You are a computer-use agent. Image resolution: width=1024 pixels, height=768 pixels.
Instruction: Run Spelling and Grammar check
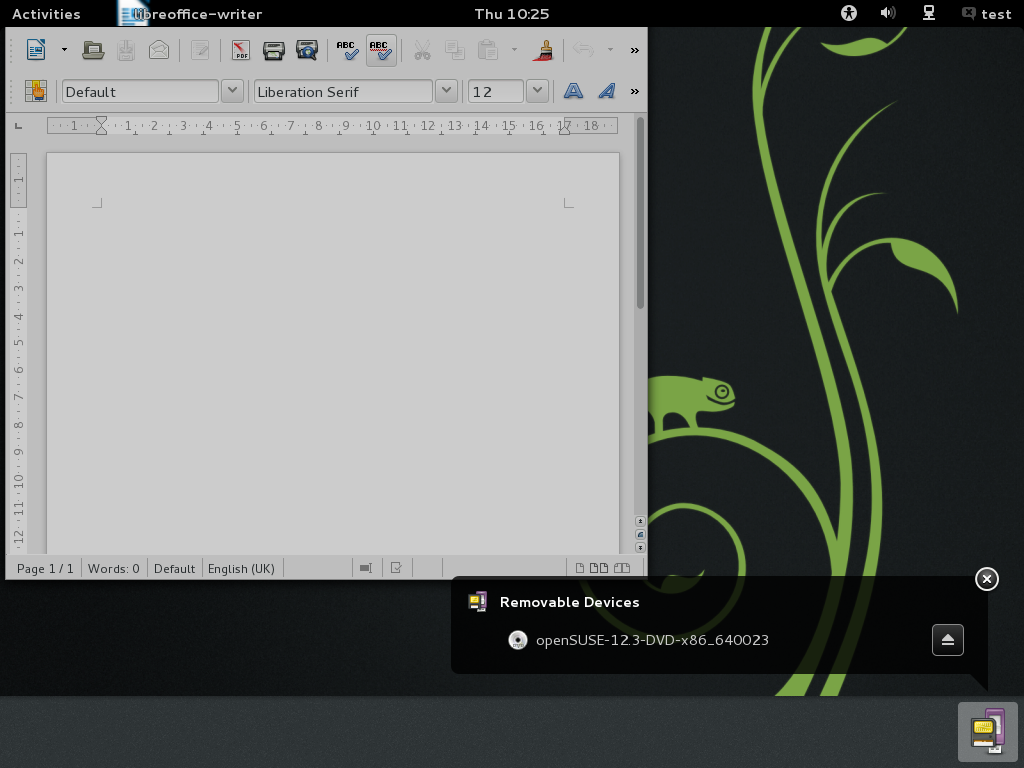coord(347,50)
